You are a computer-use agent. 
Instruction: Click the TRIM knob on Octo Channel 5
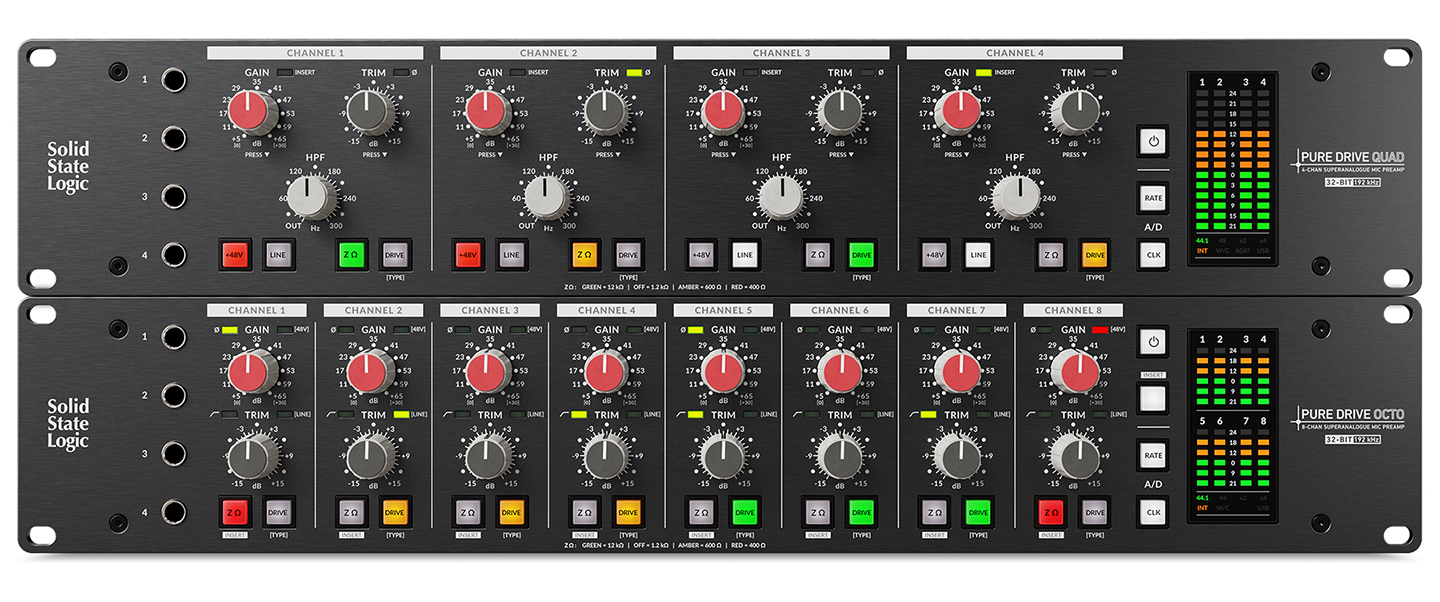click(x=722, y=457)
